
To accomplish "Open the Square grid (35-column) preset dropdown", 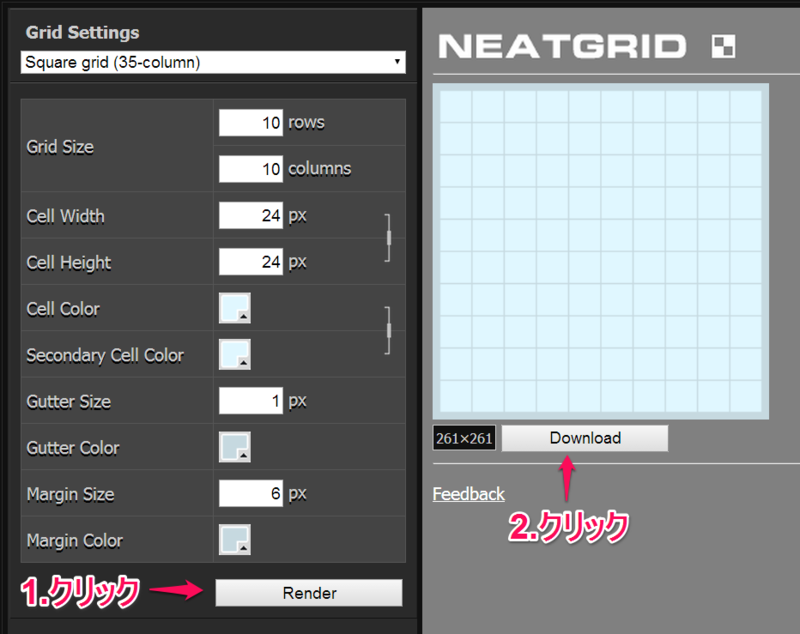I will 213,62.
